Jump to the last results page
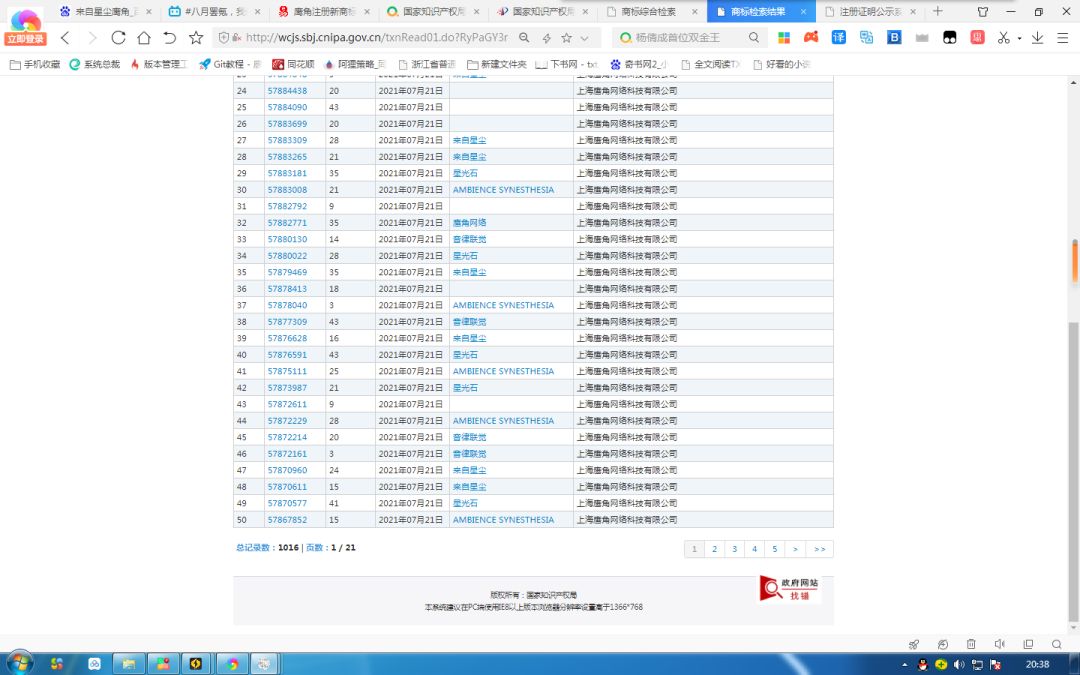Viewport: 1080px width, 675px height. click(820, 549)
